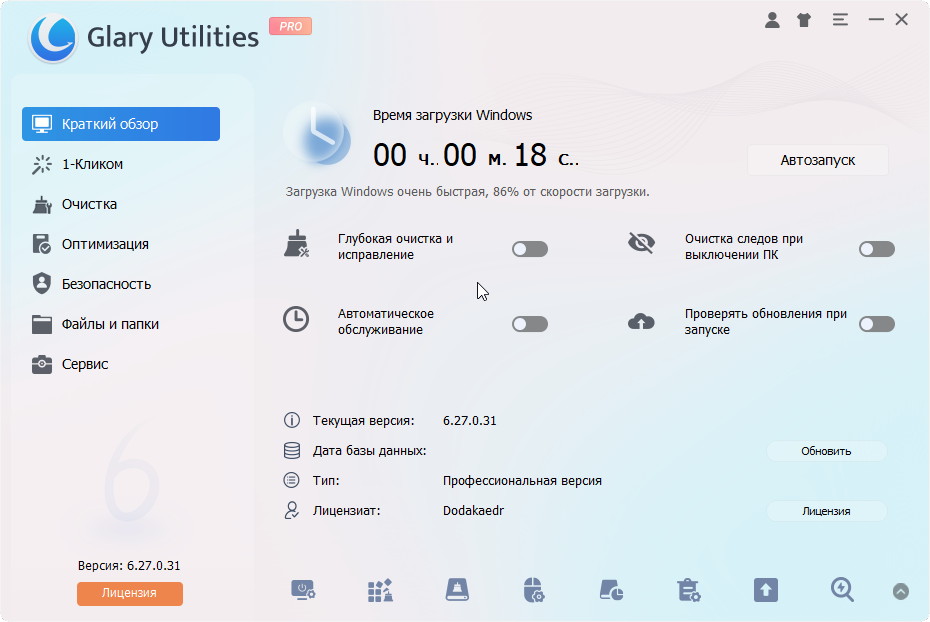Click the 'Версия: 6.27.0.31' sidebar text
Viewport: 930px width, 622px height.
coord(129,566)
